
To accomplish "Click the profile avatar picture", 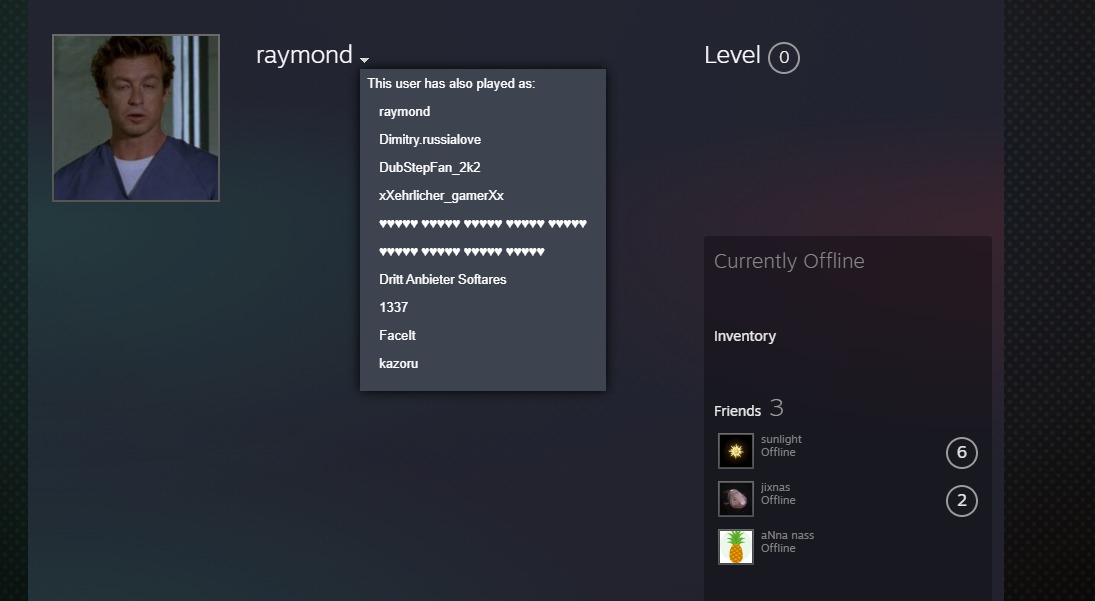I will pos(136,118).
